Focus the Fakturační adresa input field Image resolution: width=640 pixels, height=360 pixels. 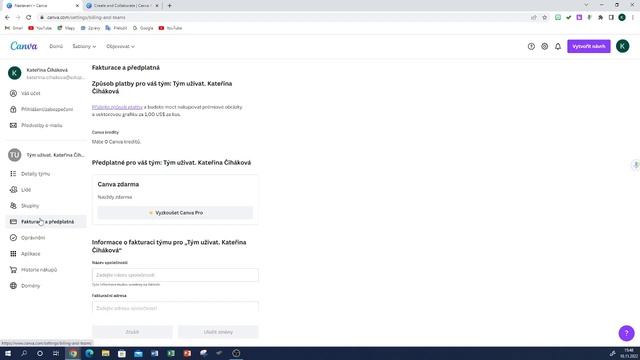tap(175, 307)
